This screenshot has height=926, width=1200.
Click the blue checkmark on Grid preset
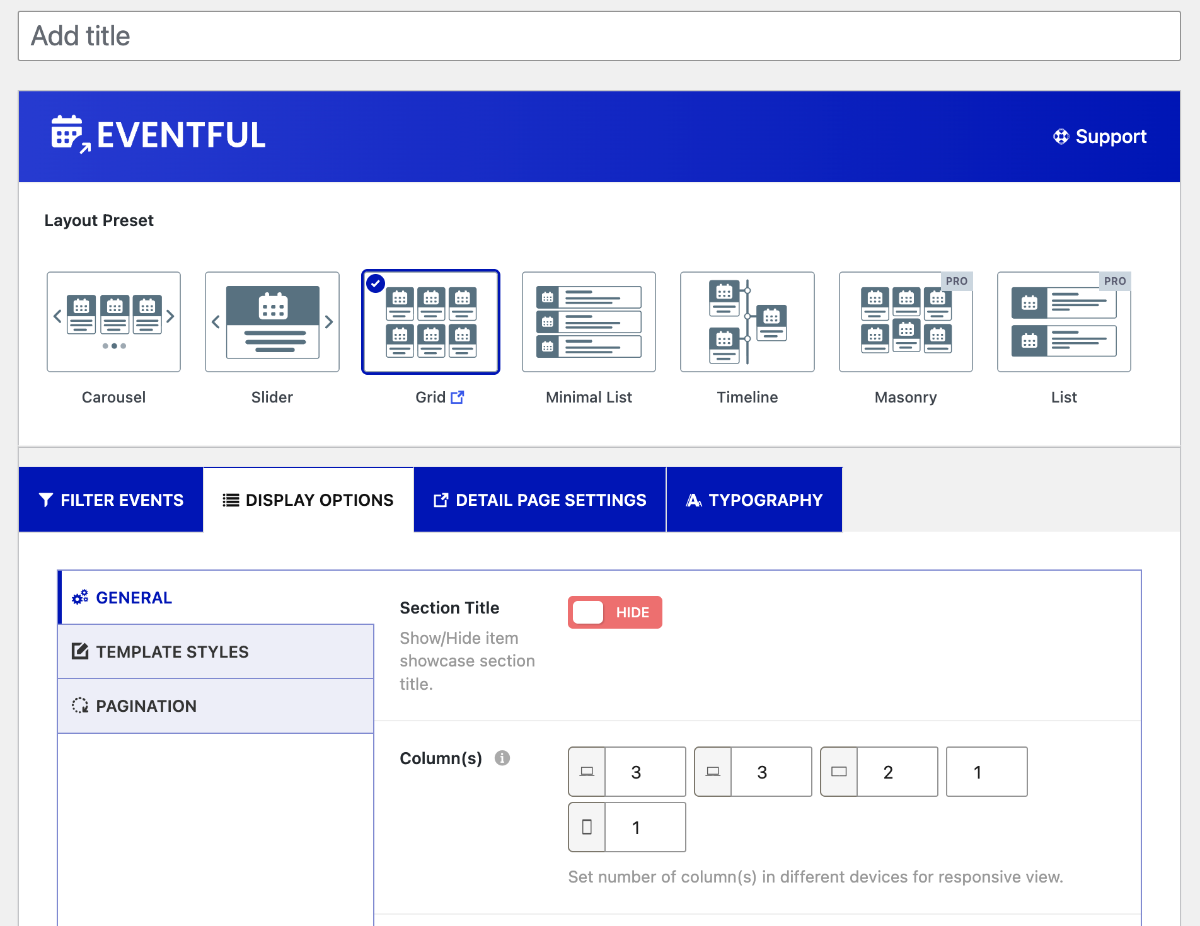(x=375, y=283)
